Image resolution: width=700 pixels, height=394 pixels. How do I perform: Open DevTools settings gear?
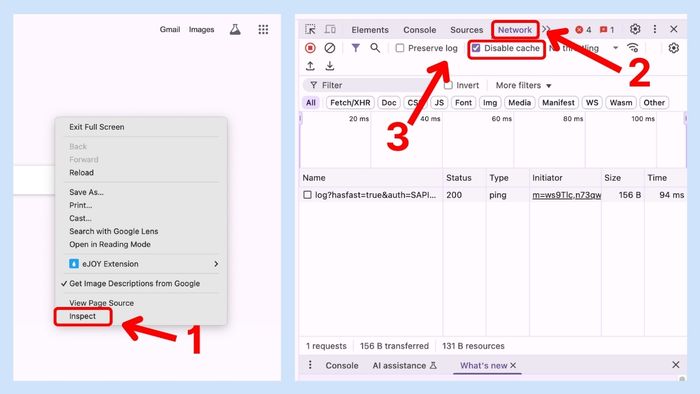635,29
